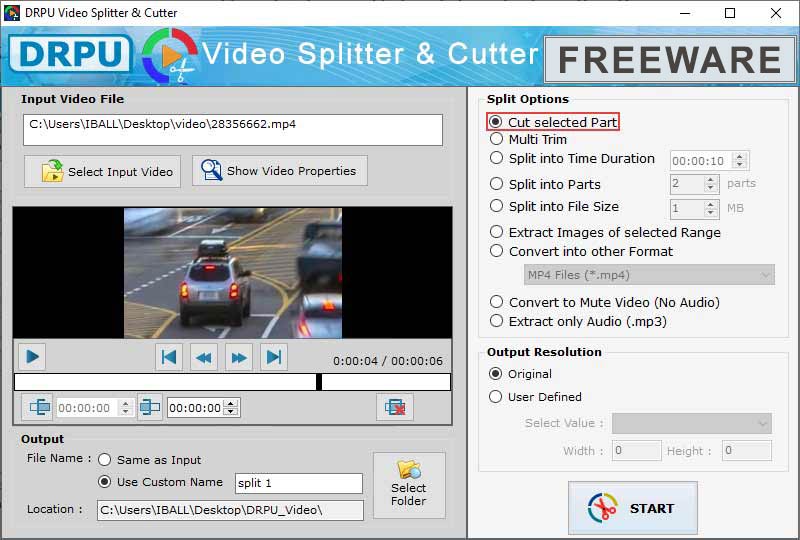This screenshot has height=540, width=800.
Task: Click the parts count spinner arrows
Action: [x=711, y=184]
